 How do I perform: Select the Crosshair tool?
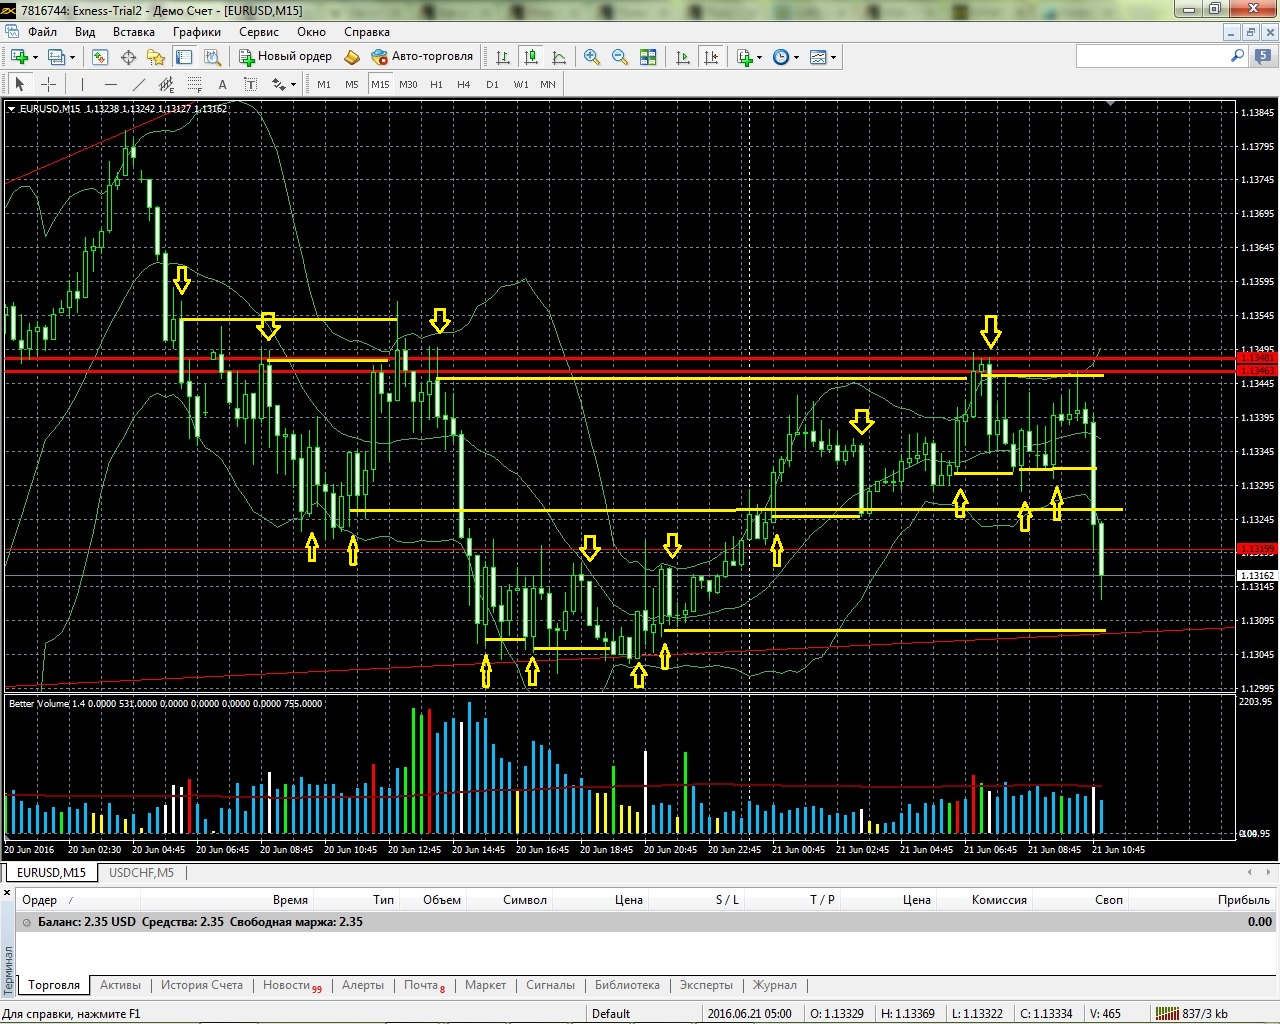48,85
